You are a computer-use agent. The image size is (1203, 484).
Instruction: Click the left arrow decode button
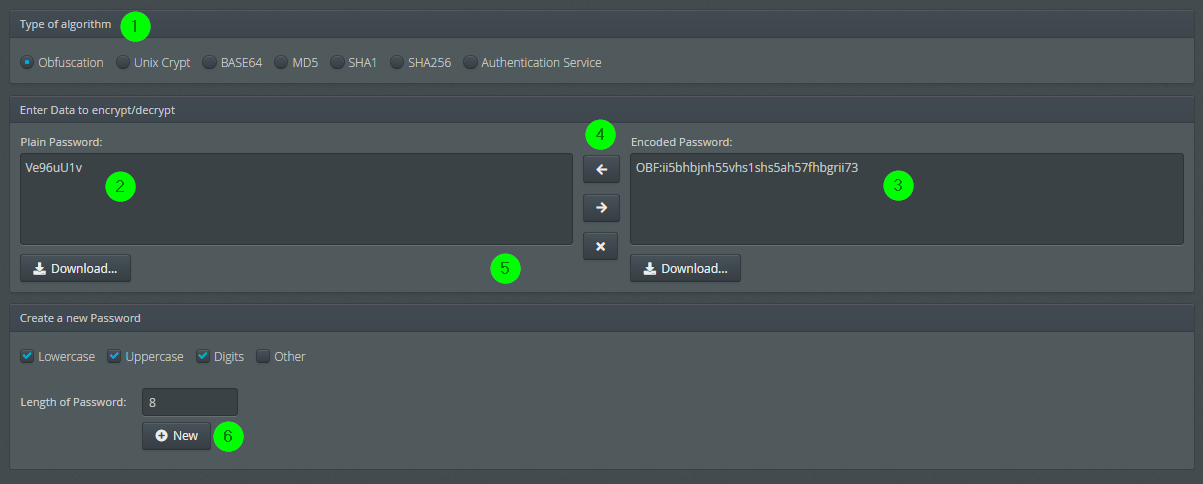click(601, 169)
